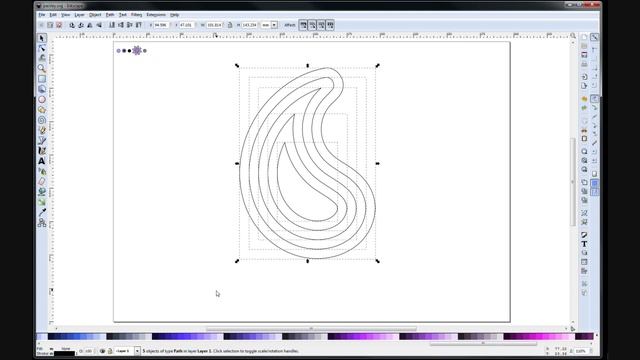640x360 pixels.
Task: Raise selection to top
Action: (139, 25)
